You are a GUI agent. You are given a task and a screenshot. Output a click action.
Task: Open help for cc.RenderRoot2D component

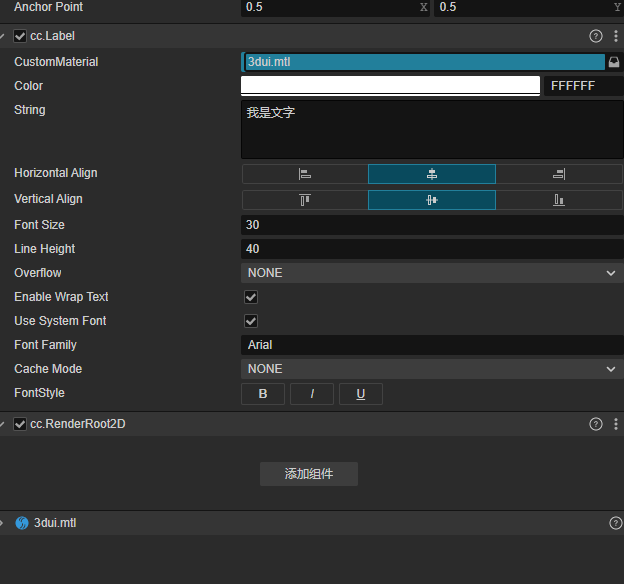(x=595, y=424)
